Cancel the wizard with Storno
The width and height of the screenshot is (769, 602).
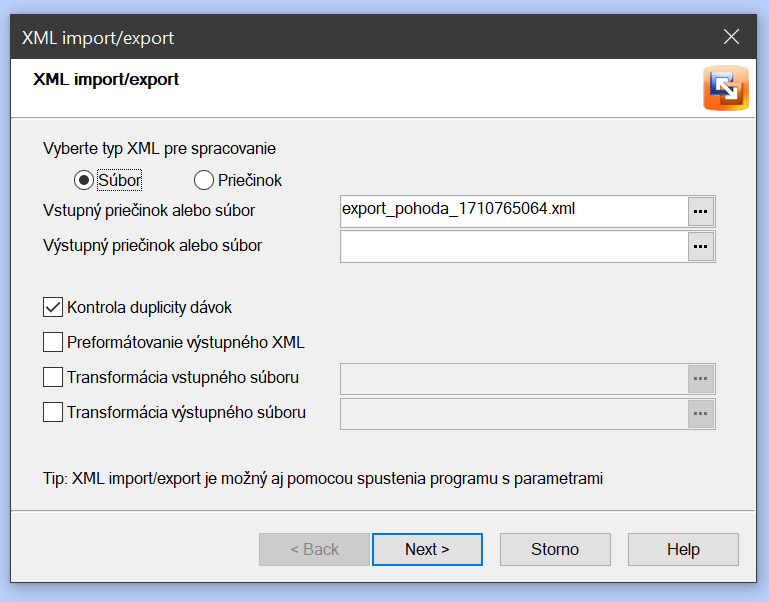[555, 549]
